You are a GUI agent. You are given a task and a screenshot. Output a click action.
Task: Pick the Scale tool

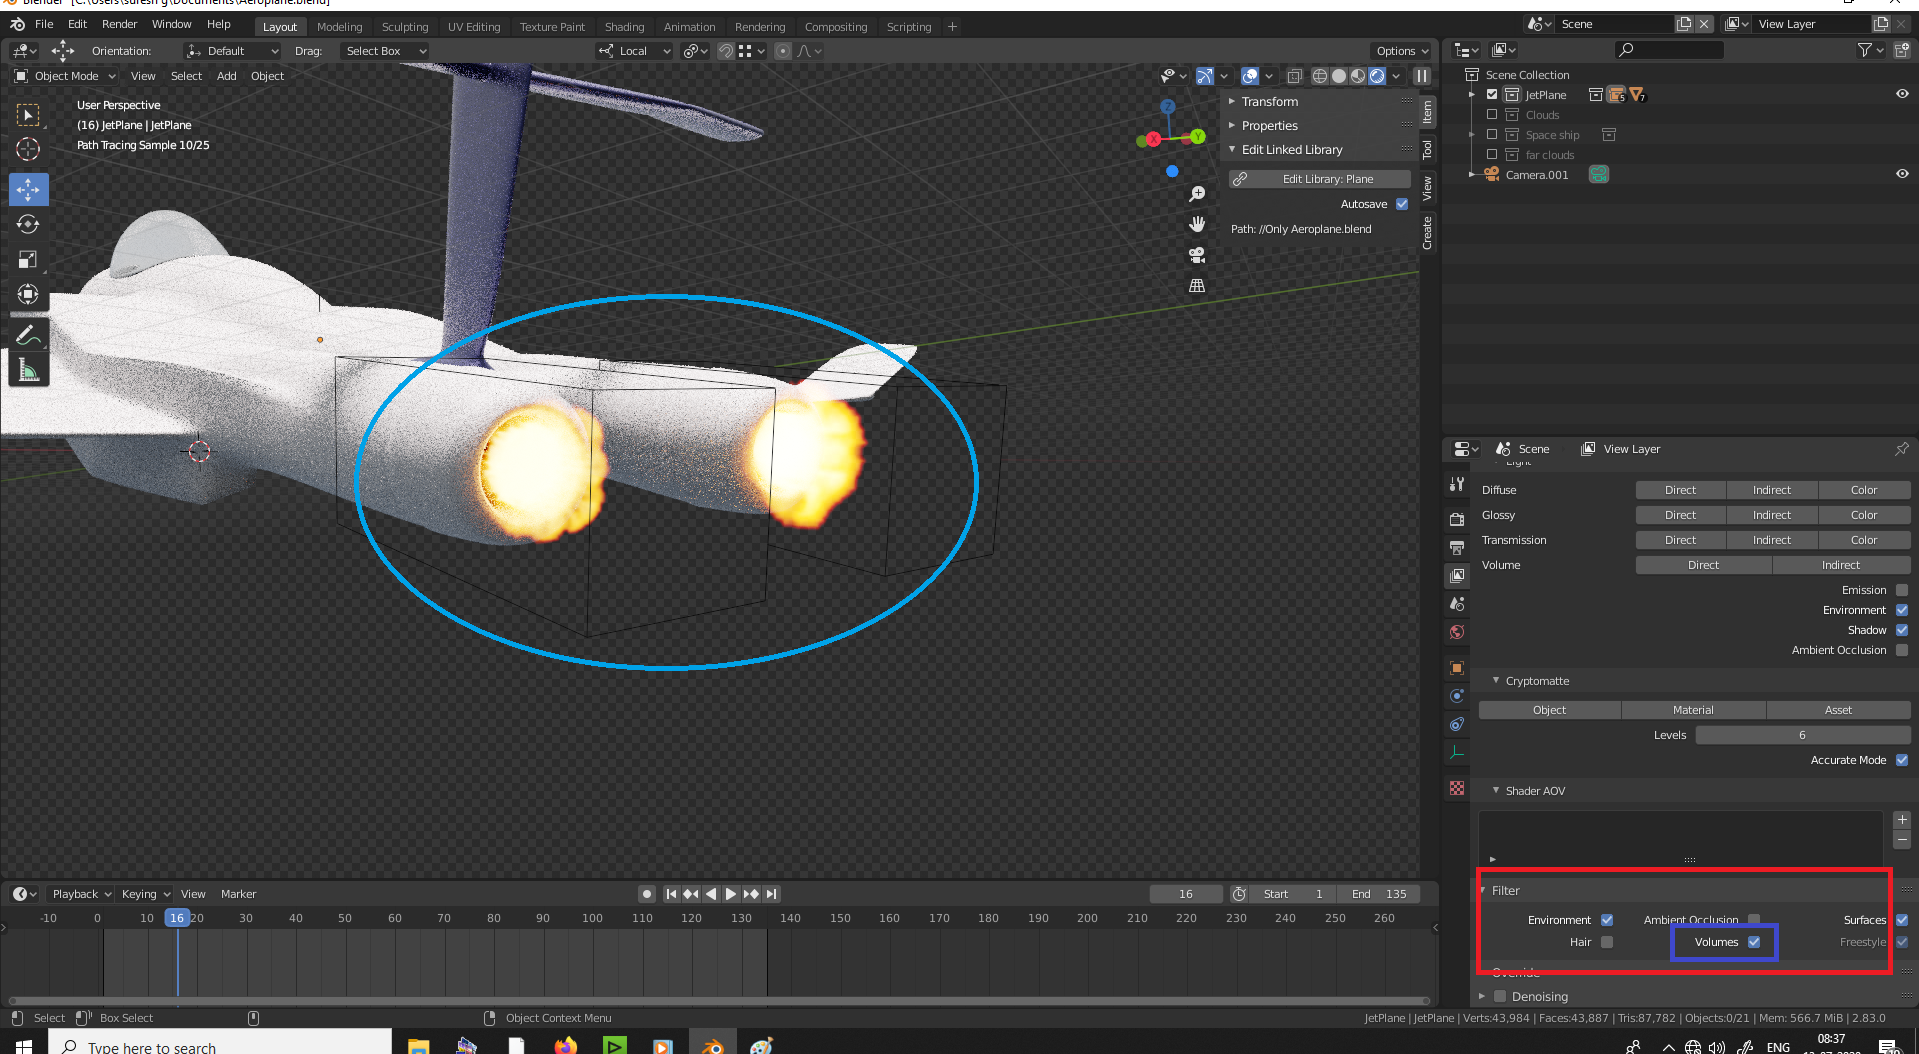tap(28, 259)
